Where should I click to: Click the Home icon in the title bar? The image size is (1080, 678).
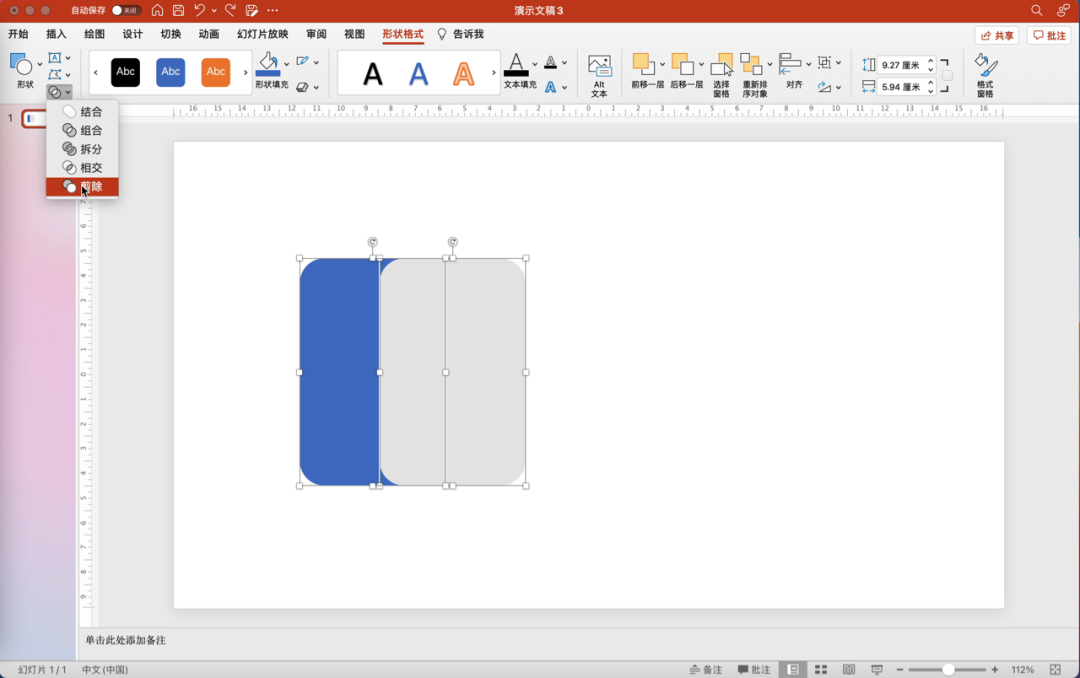pos(158,10)
